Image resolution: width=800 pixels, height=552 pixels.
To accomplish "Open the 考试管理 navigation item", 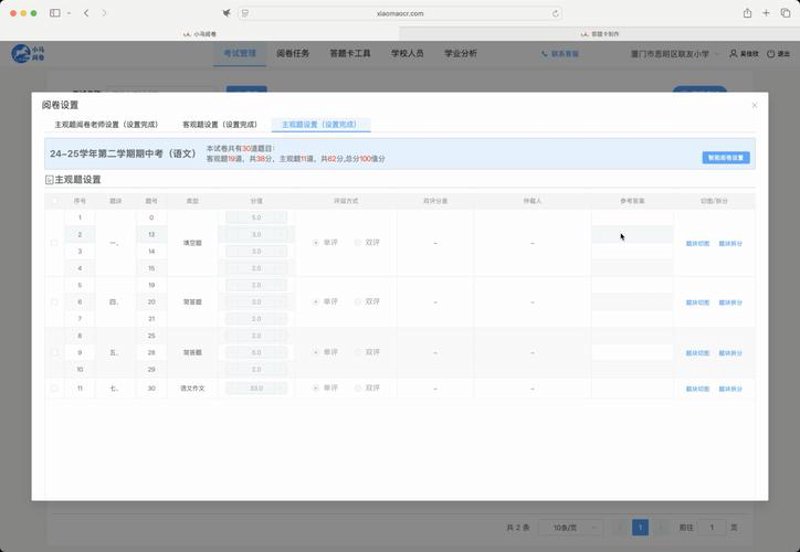I will click(x=240, y=53).
